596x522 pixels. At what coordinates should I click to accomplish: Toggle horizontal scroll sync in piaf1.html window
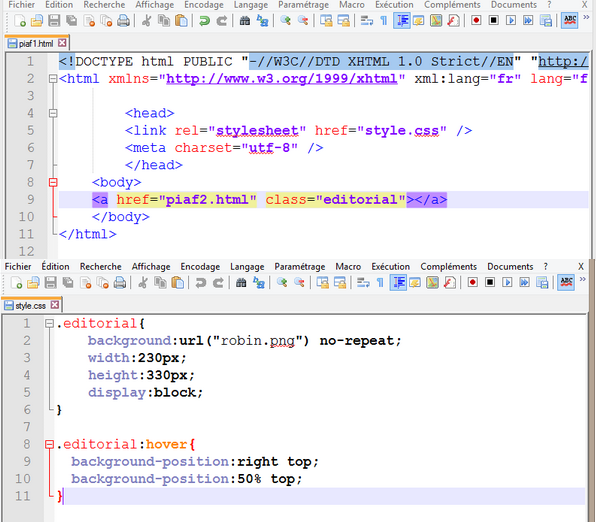point(343,21)
